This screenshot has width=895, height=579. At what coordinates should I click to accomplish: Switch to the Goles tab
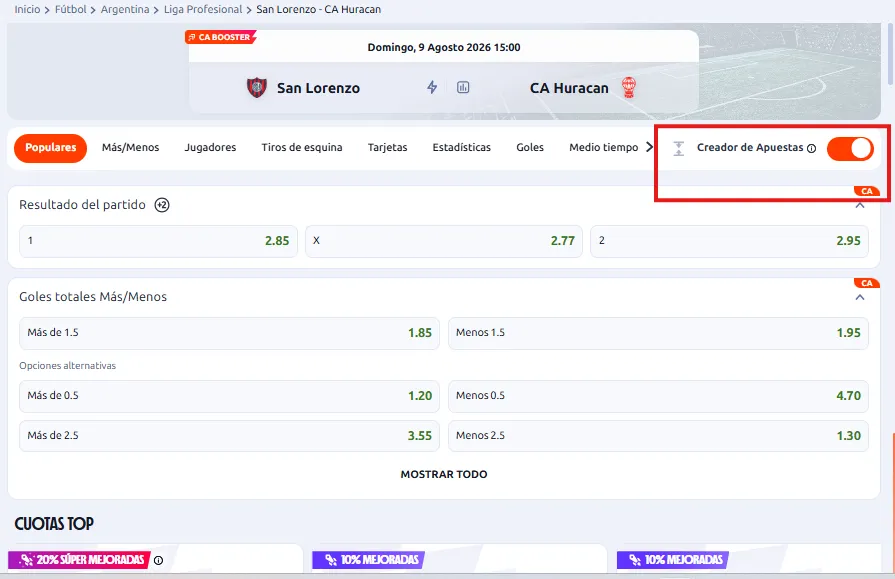coord(530,147)
